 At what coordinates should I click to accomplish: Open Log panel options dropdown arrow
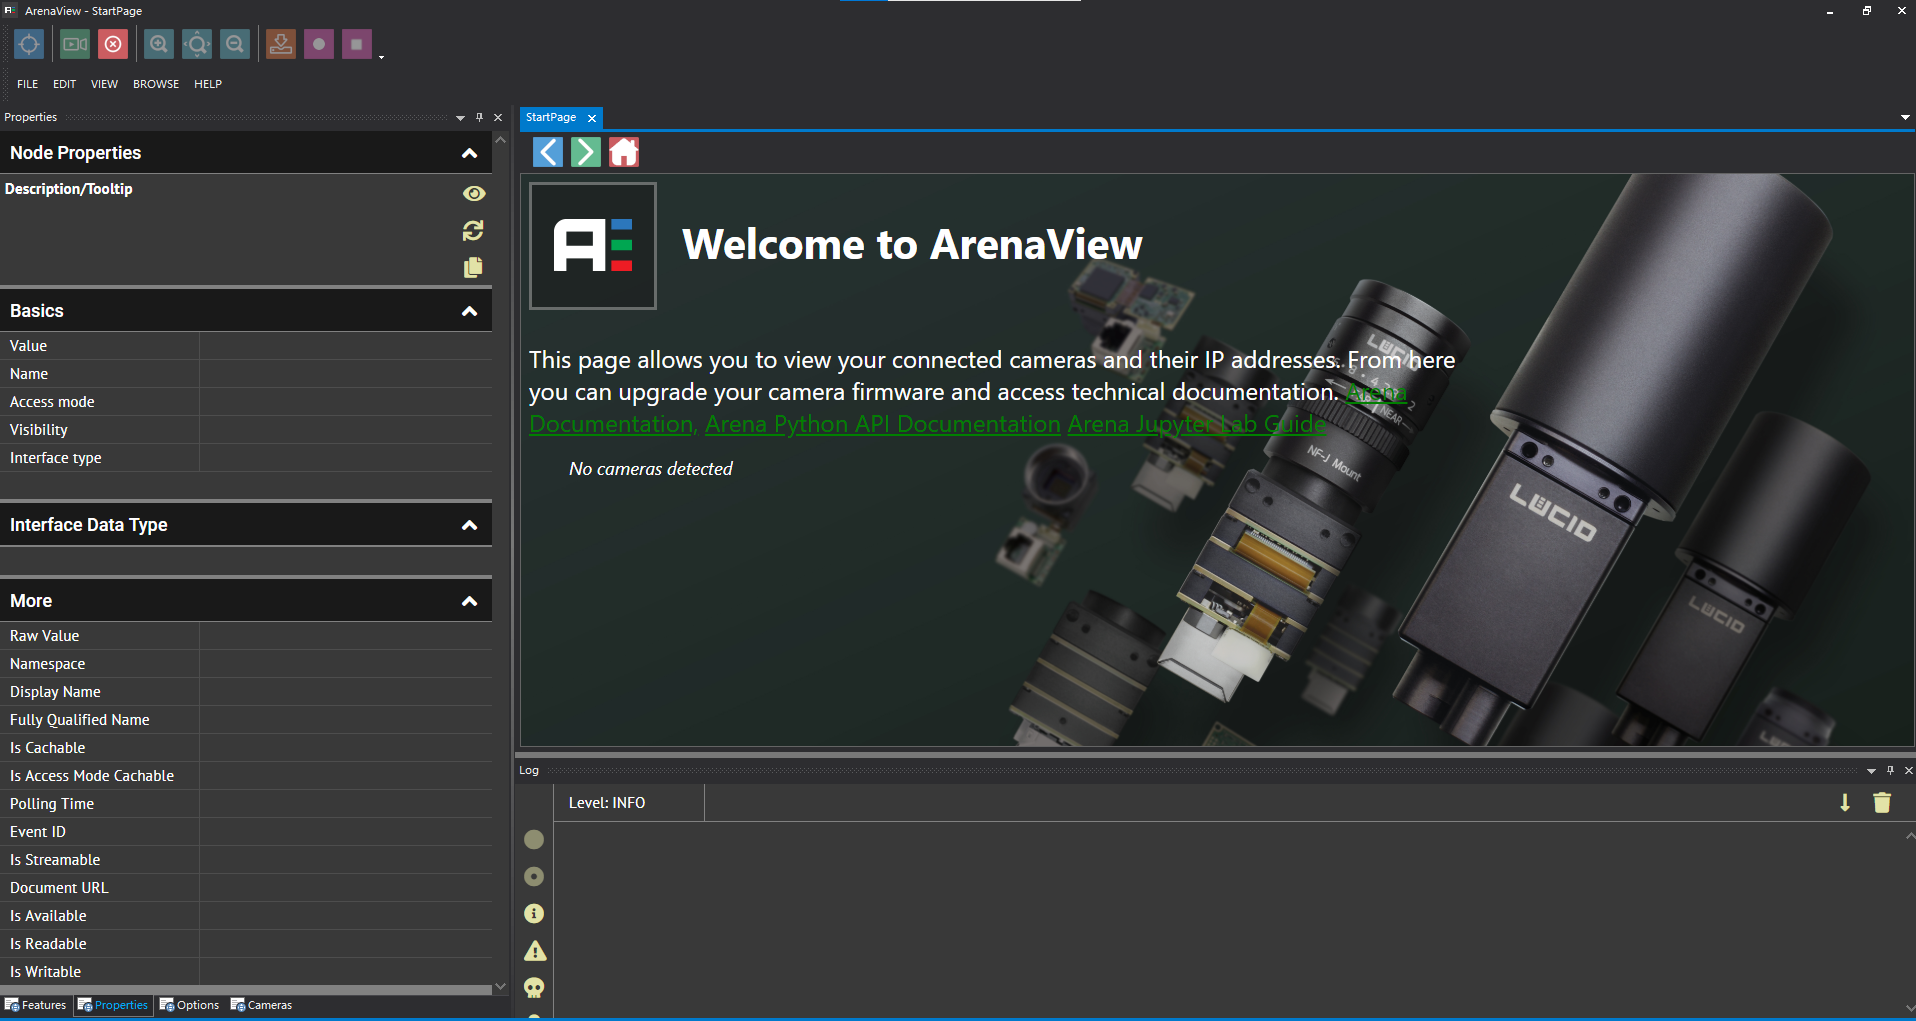click(1871, 771)
